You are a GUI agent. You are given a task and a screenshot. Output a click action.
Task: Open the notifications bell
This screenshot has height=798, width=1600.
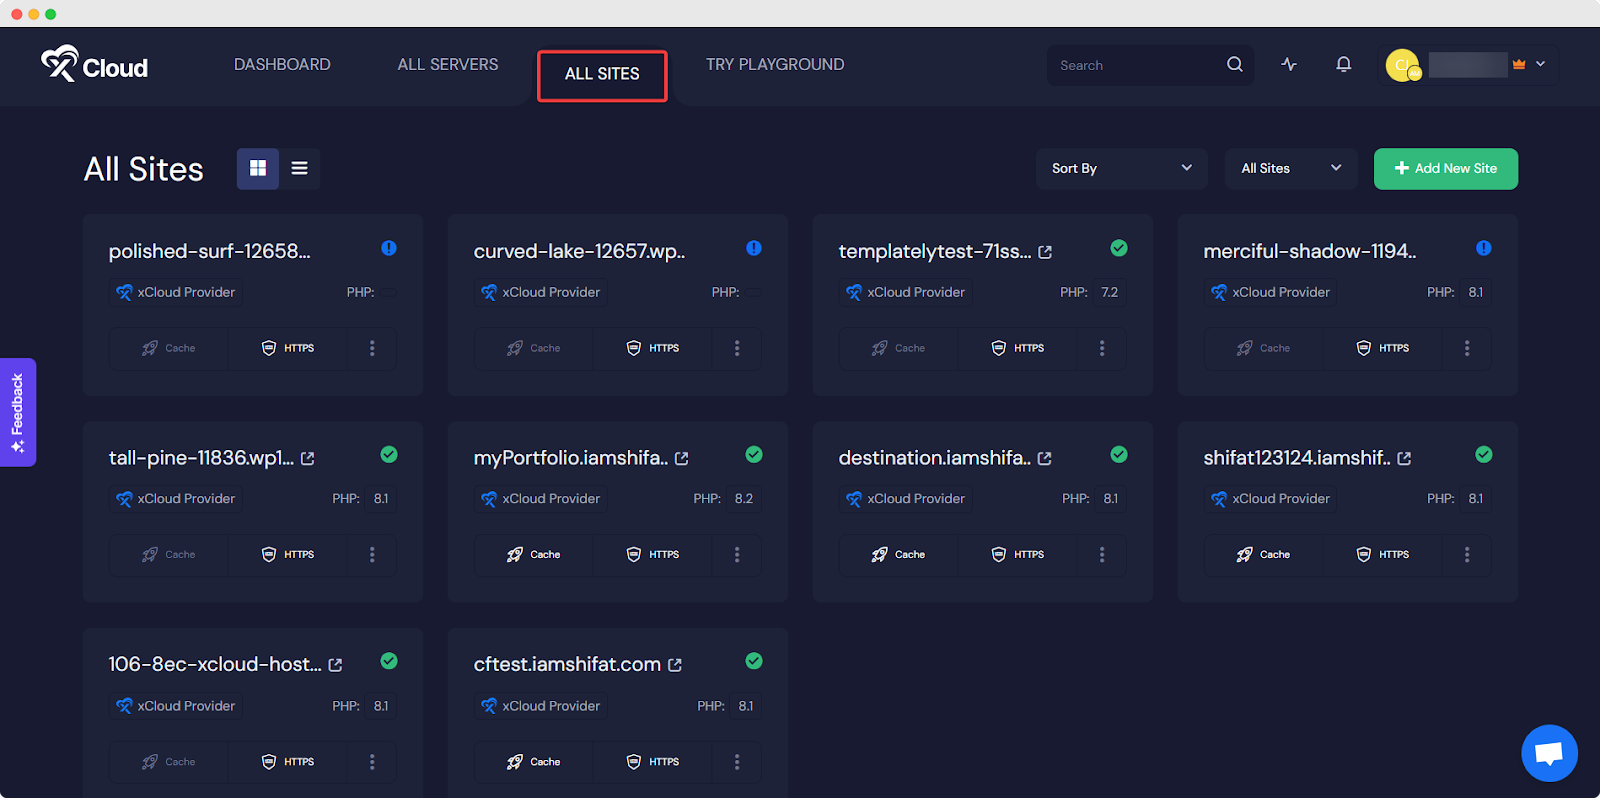(1343, 64)
